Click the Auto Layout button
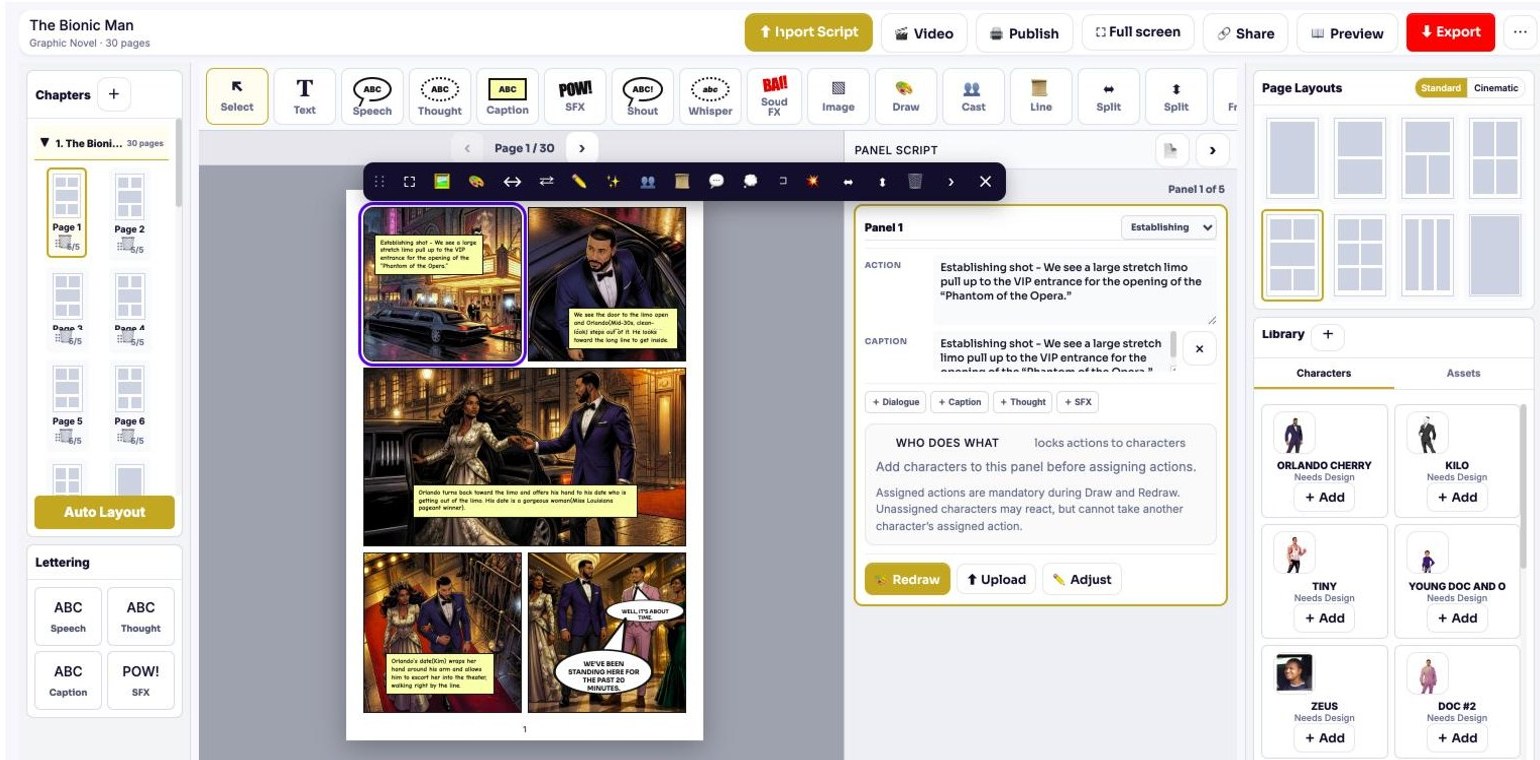The width and height of the screenshot is (1540, 760). pyautogui.click(x=105, y=512)
